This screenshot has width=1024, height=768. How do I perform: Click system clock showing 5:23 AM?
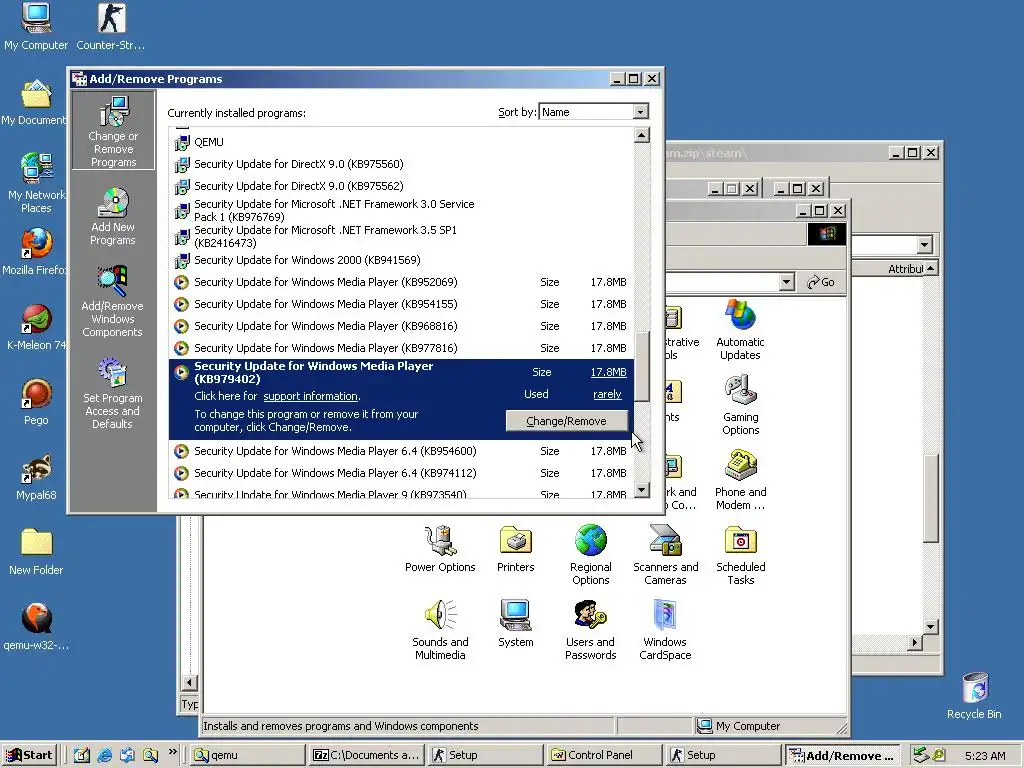(x=985, y=756)
